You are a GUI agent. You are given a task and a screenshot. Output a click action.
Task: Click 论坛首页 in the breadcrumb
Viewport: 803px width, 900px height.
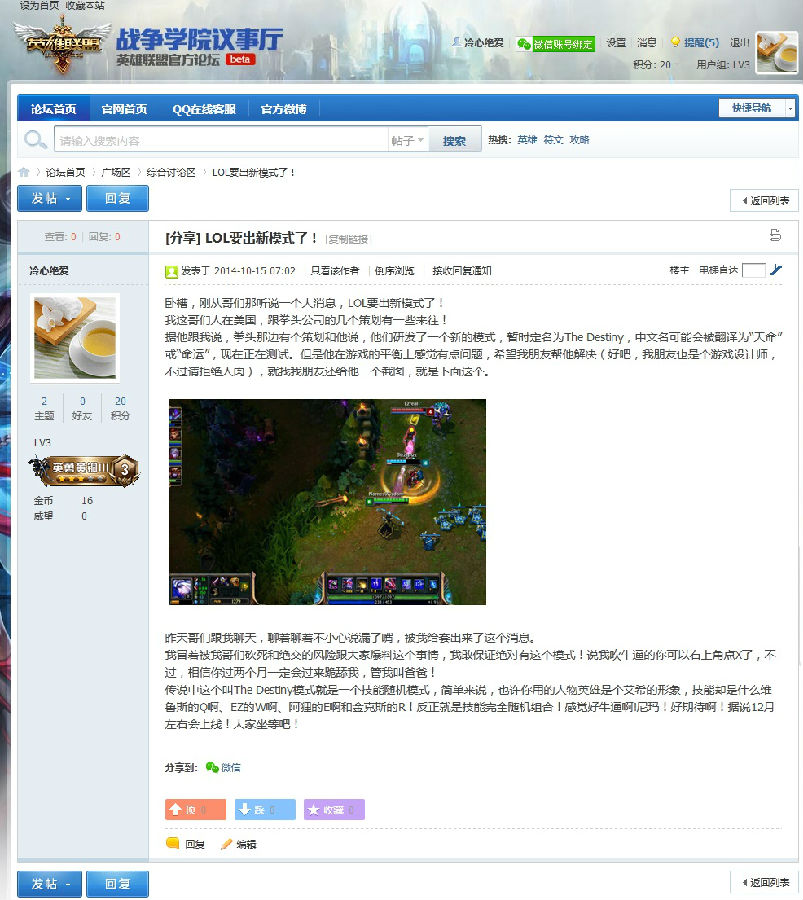[65, 172]
